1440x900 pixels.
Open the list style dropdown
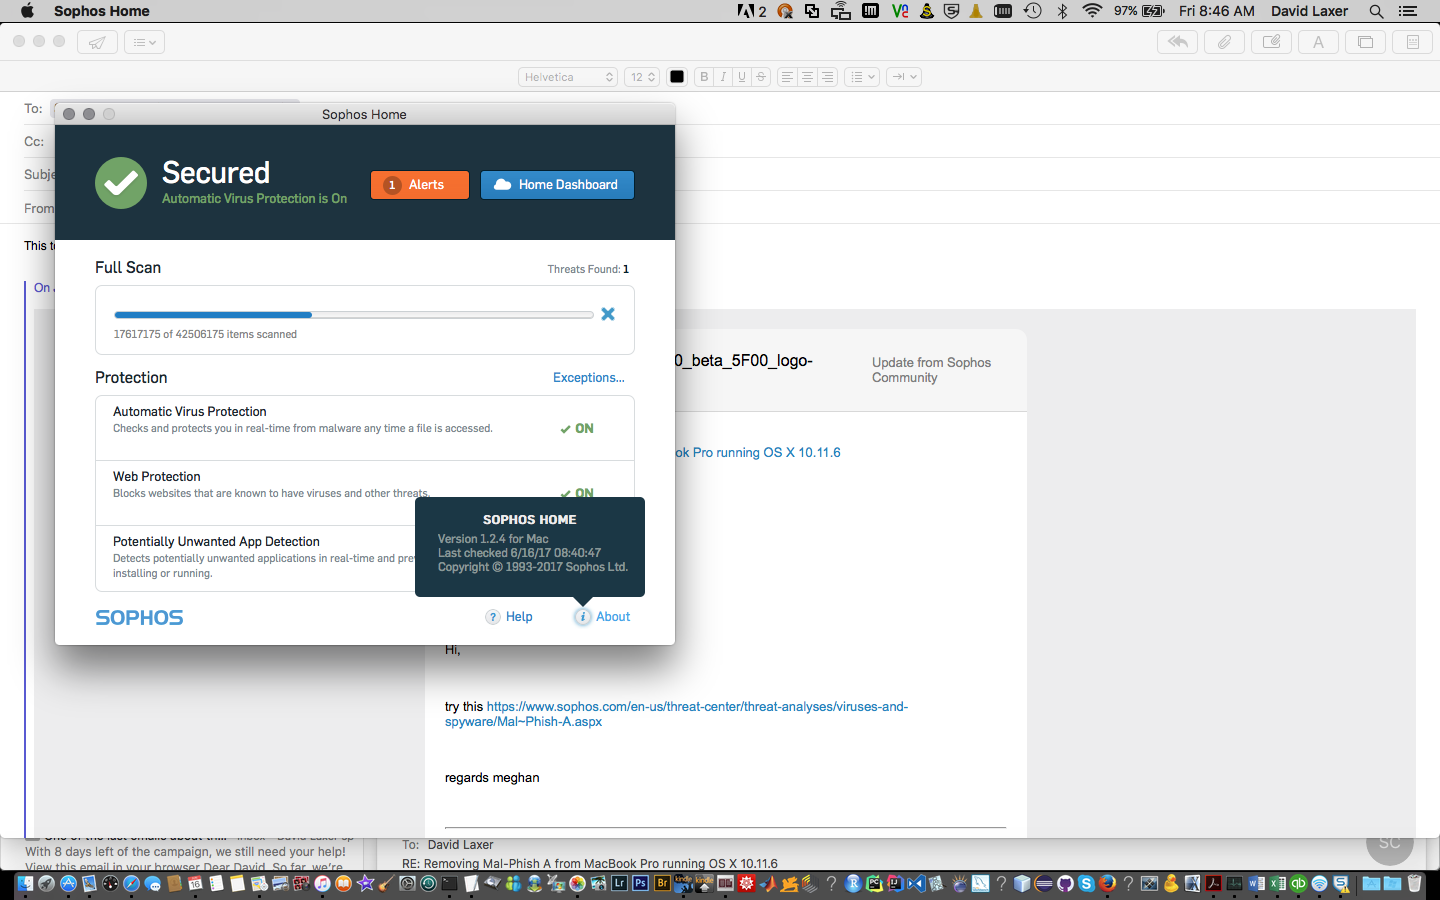[862, 77]
